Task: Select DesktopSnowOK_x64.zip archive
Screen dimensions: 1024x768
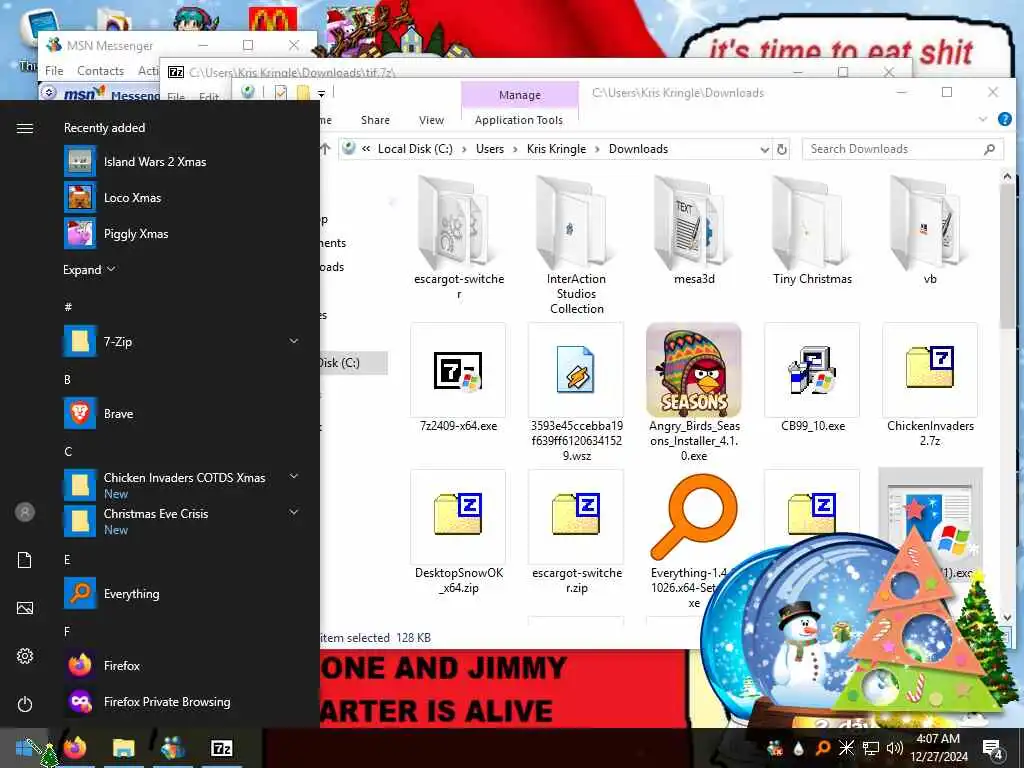Action: [x=458, y=532]
